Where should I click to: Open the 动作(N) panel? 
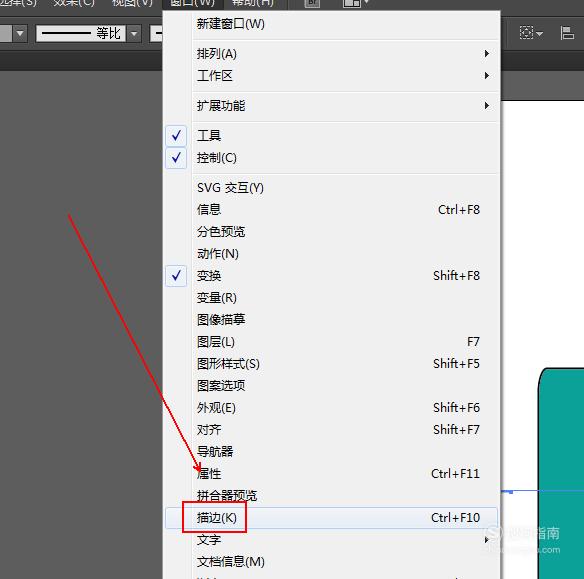point(331,254)
